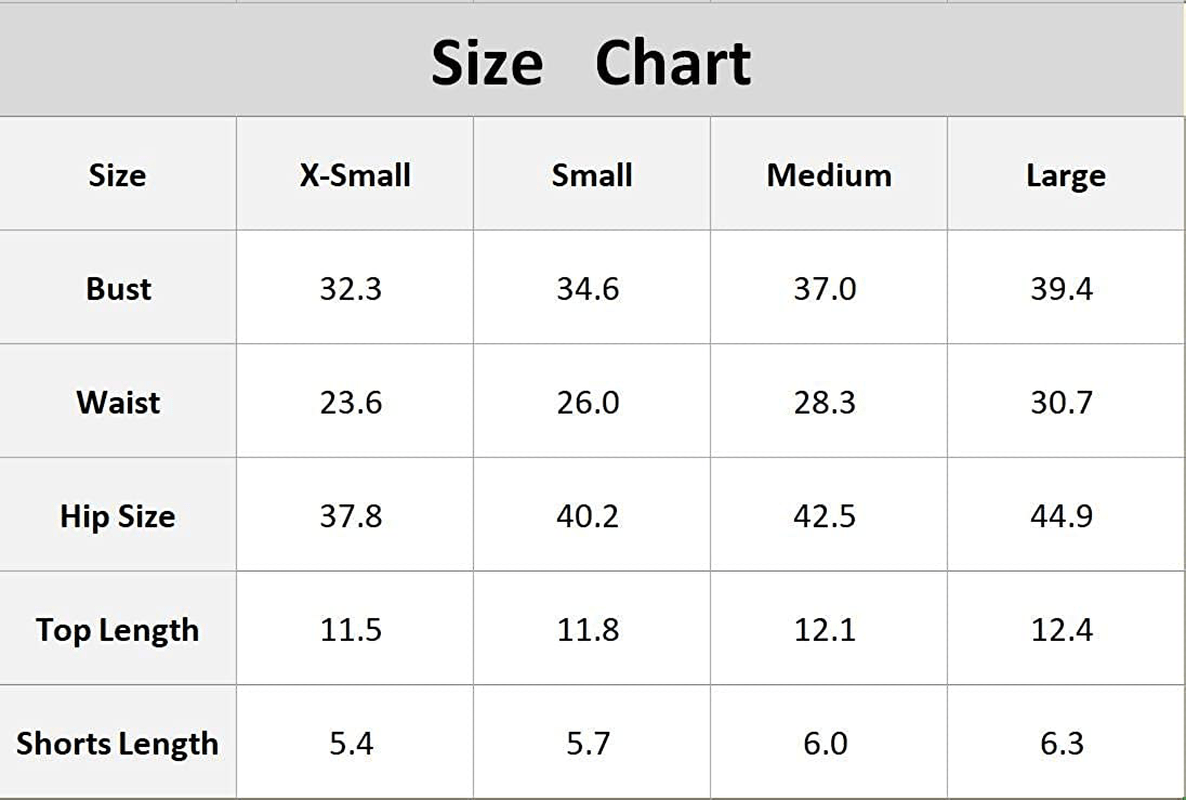Viewport: 1186px width, 800px height.
Task: Click the Large waist value 30.7
Action: tap(1062, 402)
